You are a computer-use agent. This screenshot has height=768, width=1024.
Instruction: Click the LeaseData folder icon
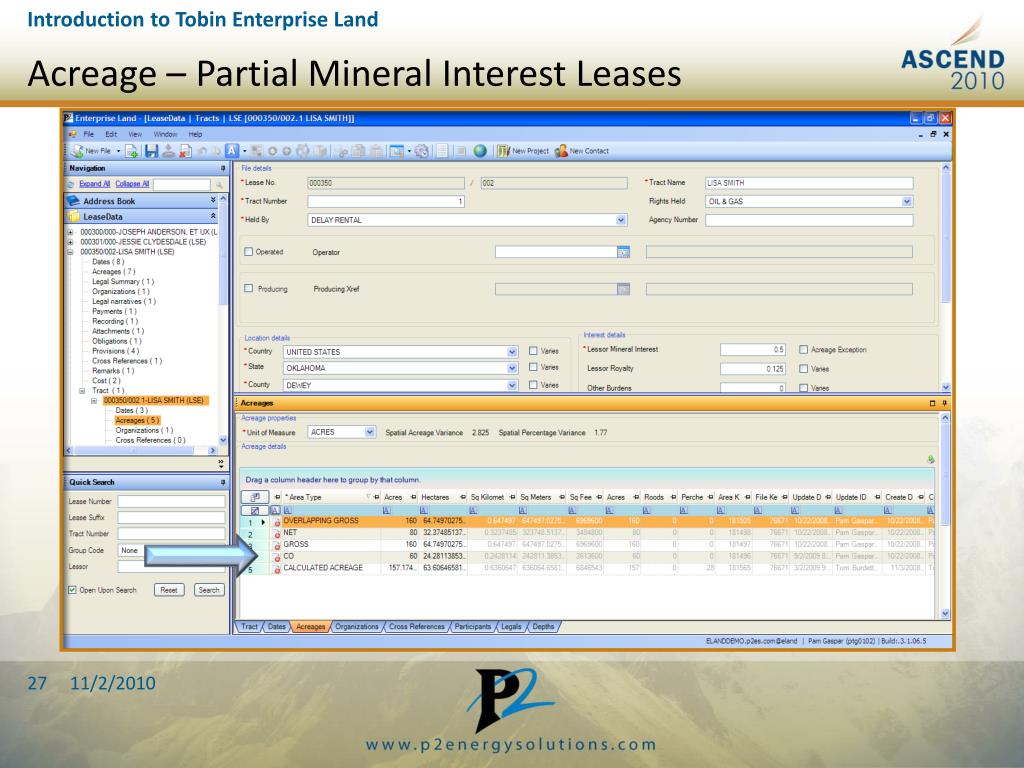point(74,216)
